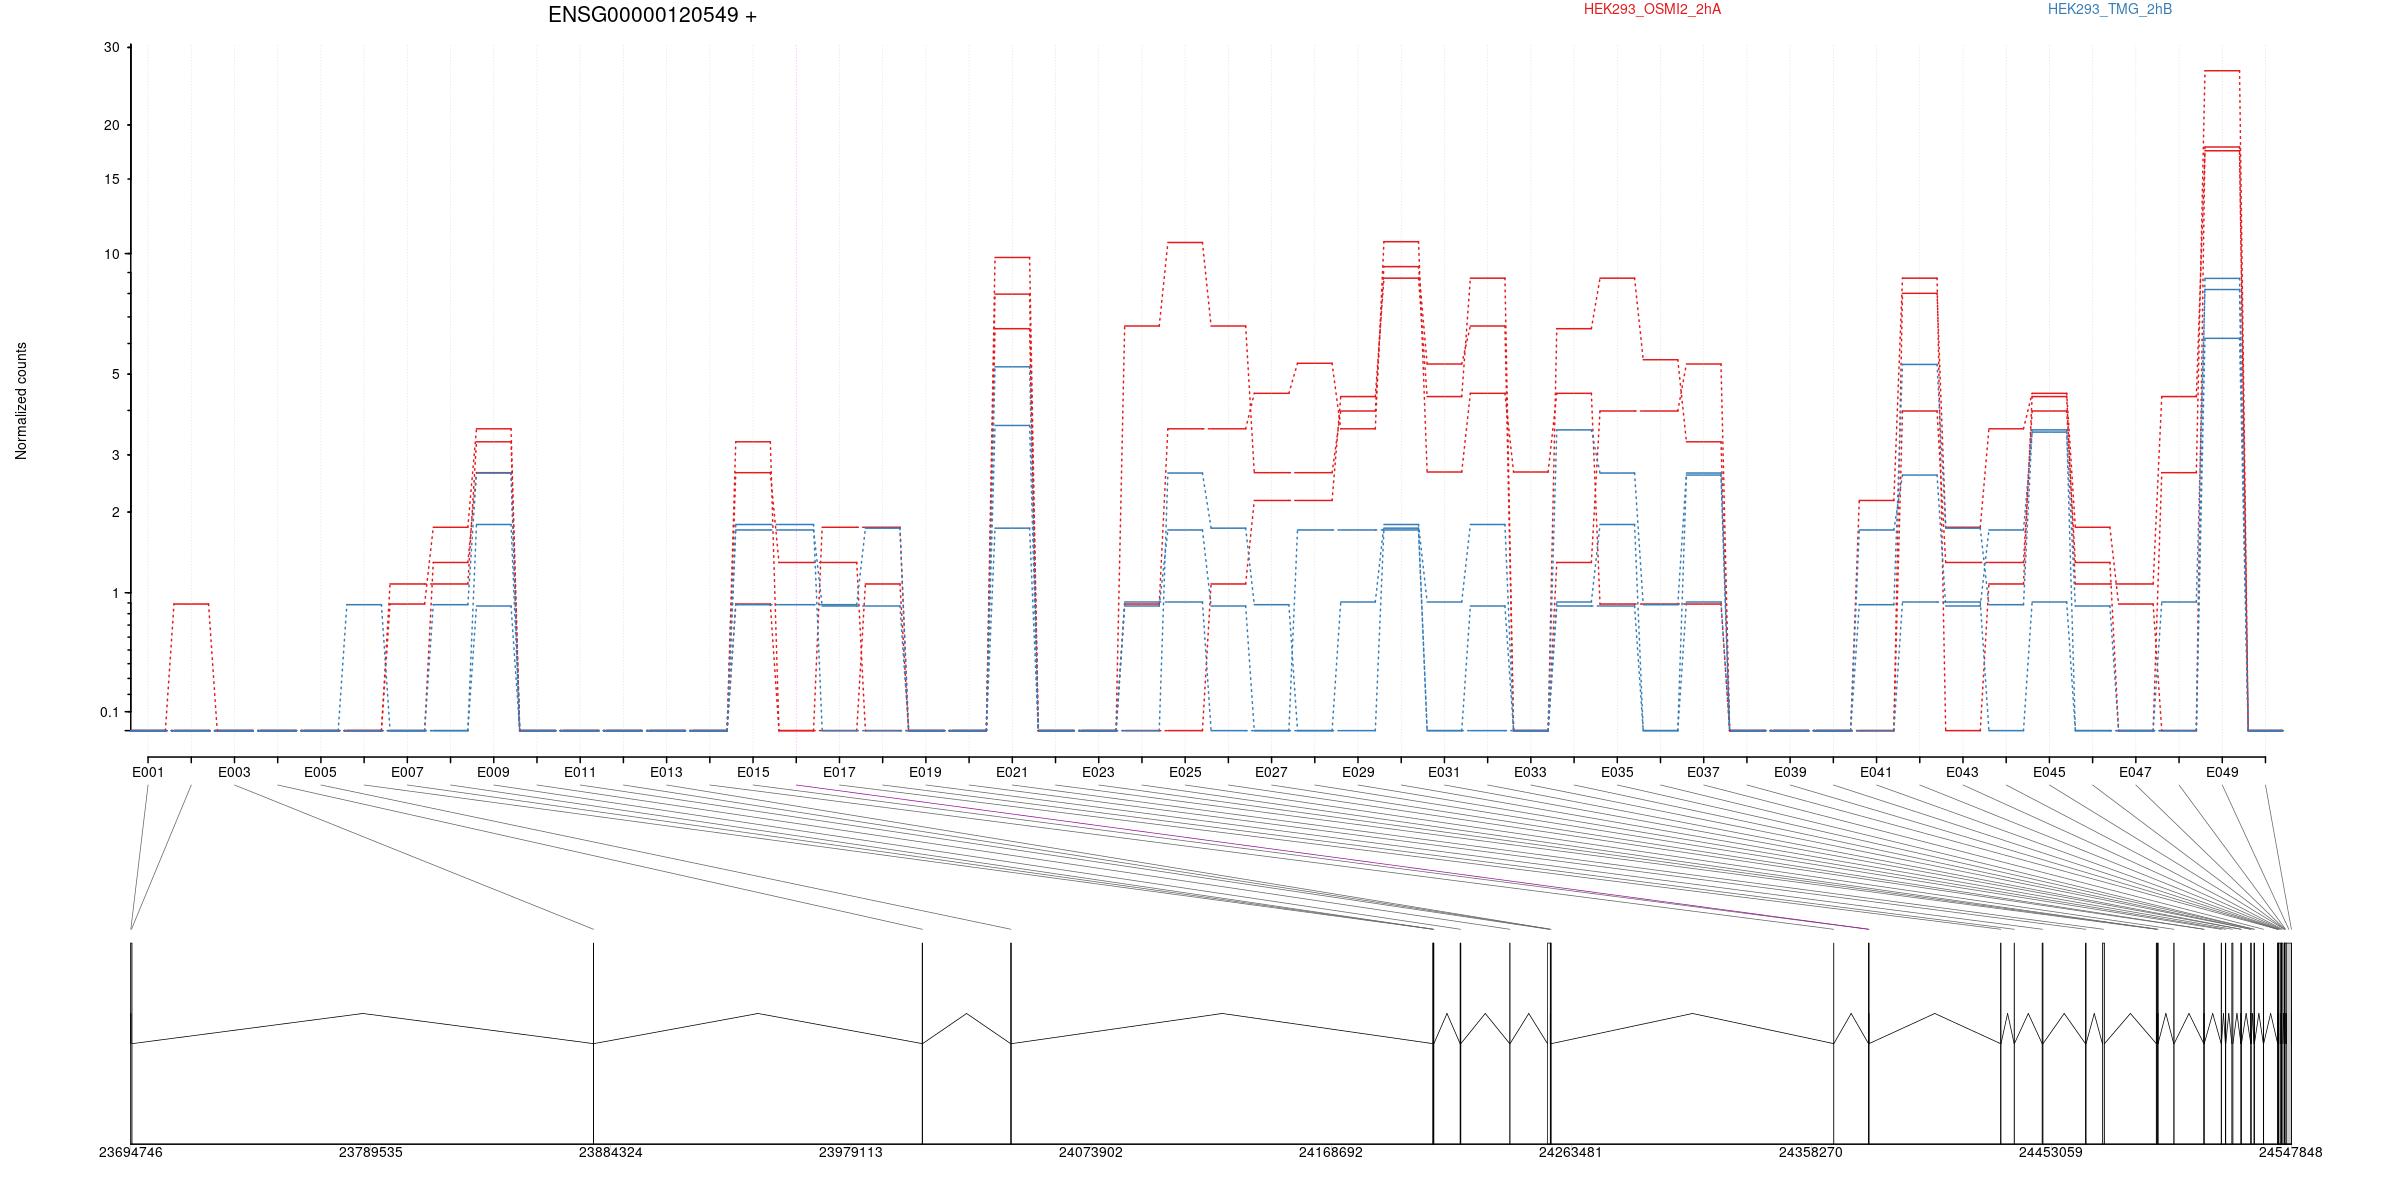The width and height of the screenshot is (2400, 1200).
Task: Click the Normalized counts axis label
Action: (21, 401)
